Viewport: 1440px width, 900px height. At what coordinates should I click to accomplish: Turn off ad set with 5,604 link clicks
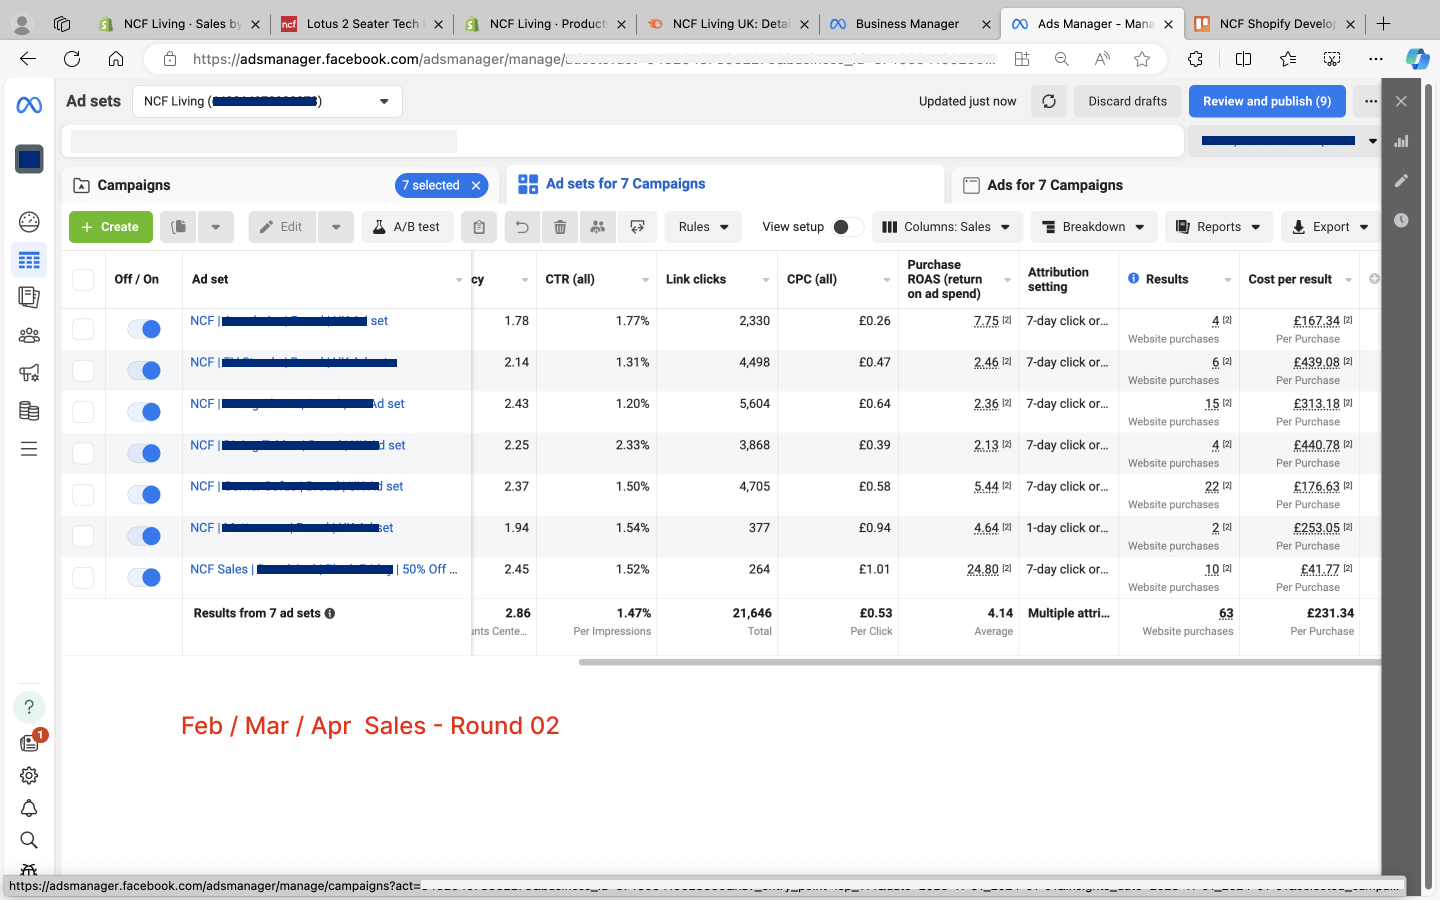click(x=144, y=412)
